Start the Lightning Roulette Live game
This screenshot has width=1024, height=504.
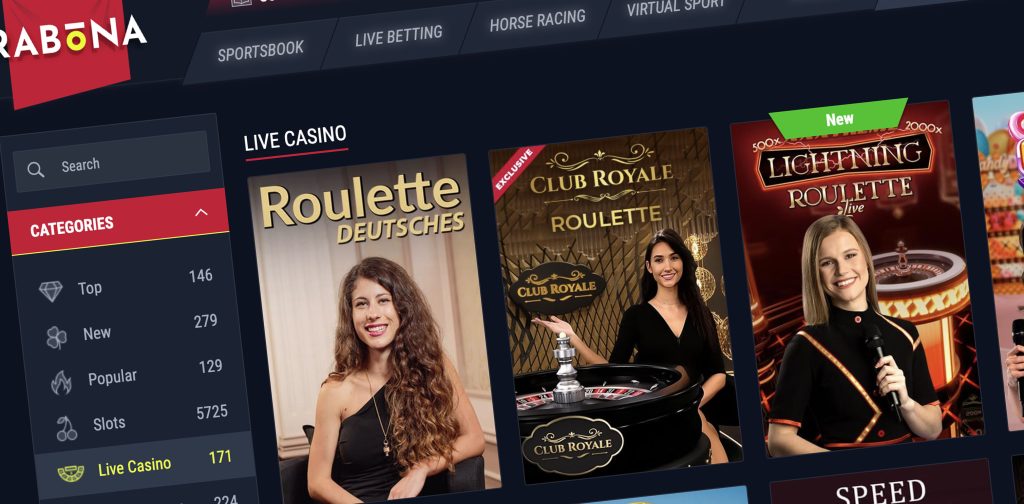pos(856,279)
